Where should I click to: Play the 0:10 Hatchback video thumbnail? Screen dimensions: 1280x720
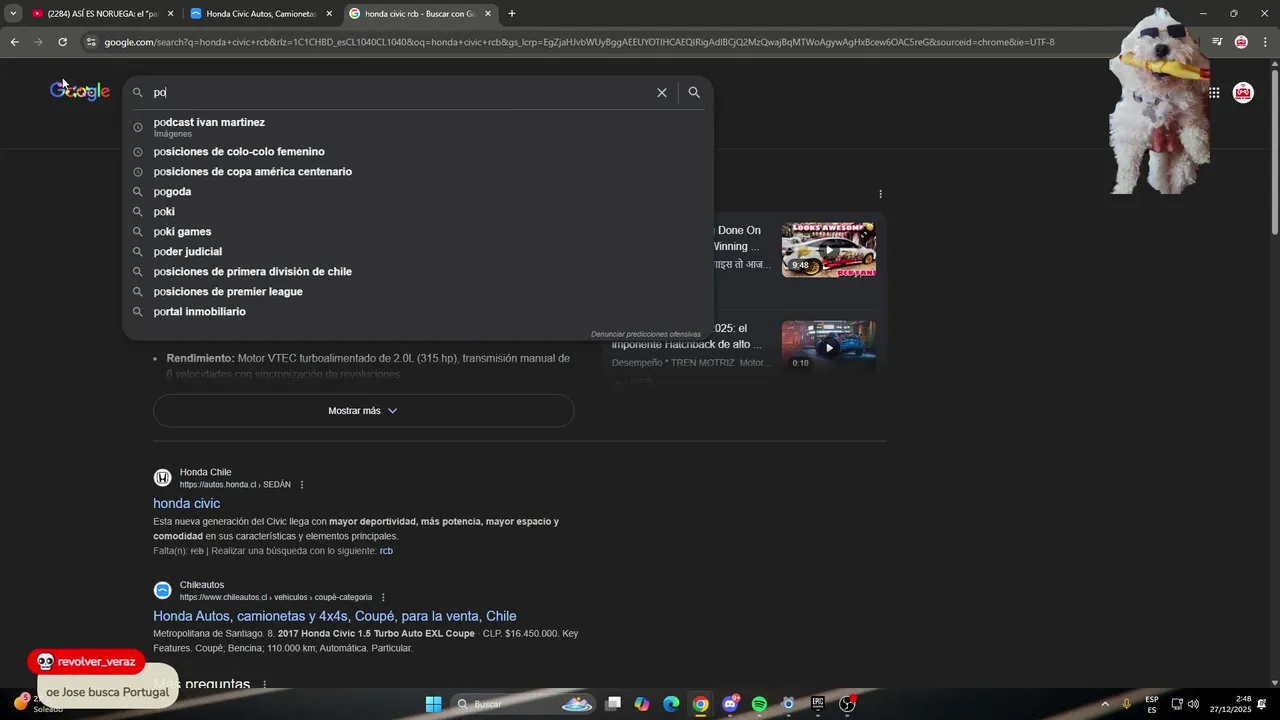pyautogui.click(x=828, y=346)
